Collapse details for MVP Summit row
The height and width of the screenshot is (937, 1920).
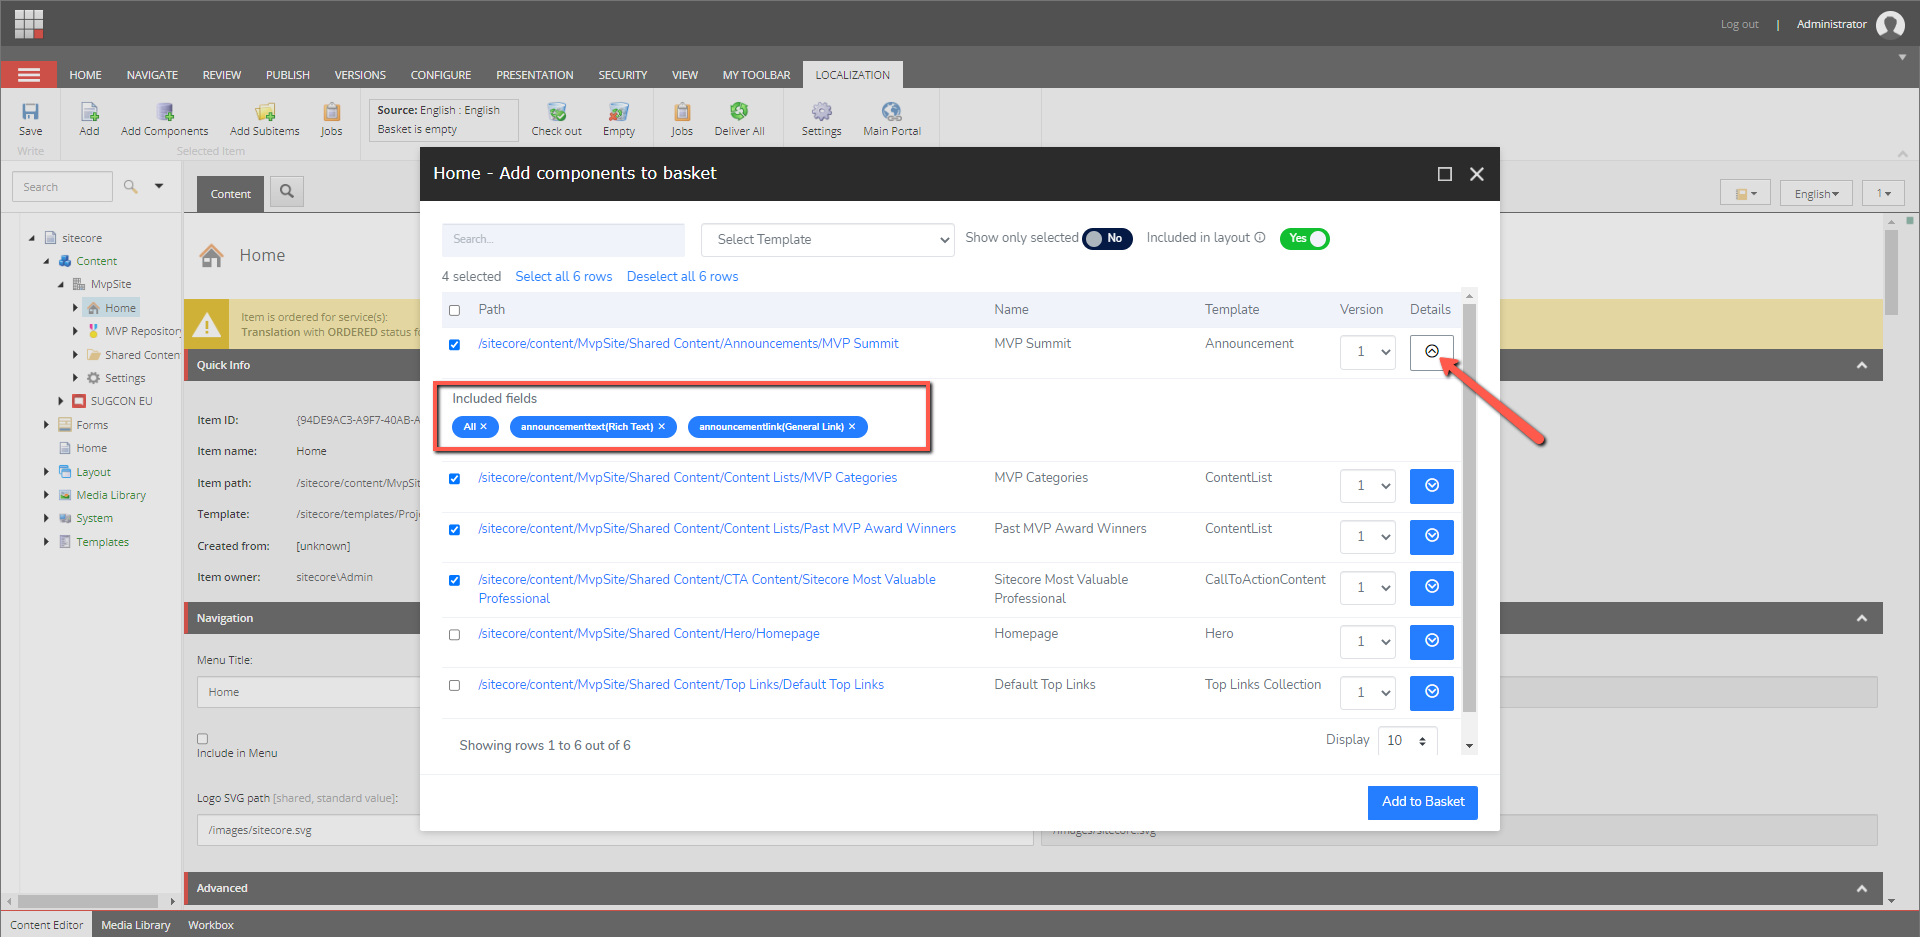(x=1432, y=351)
